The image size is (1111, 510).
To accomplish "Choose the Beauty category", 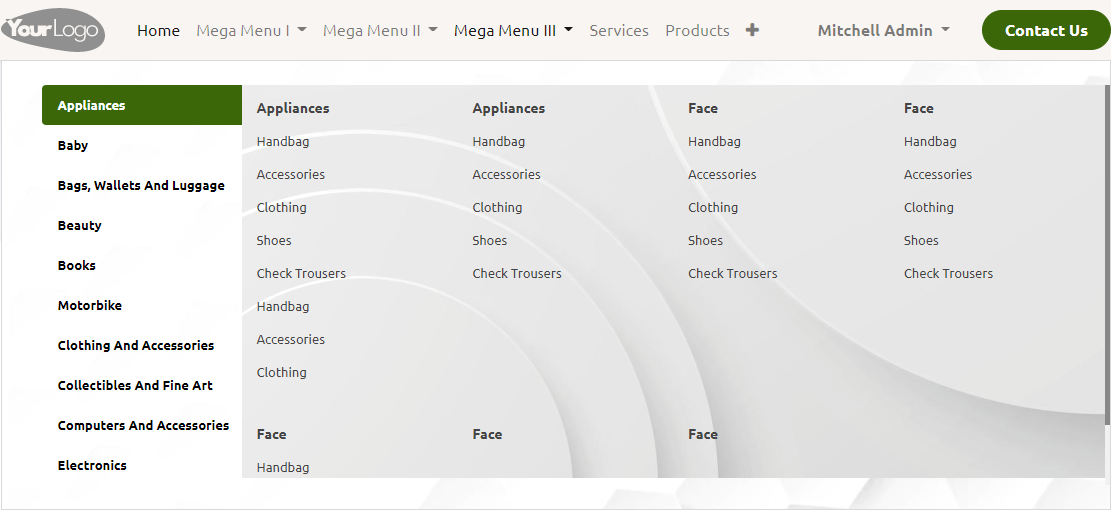I will click(x=80, y=225).
